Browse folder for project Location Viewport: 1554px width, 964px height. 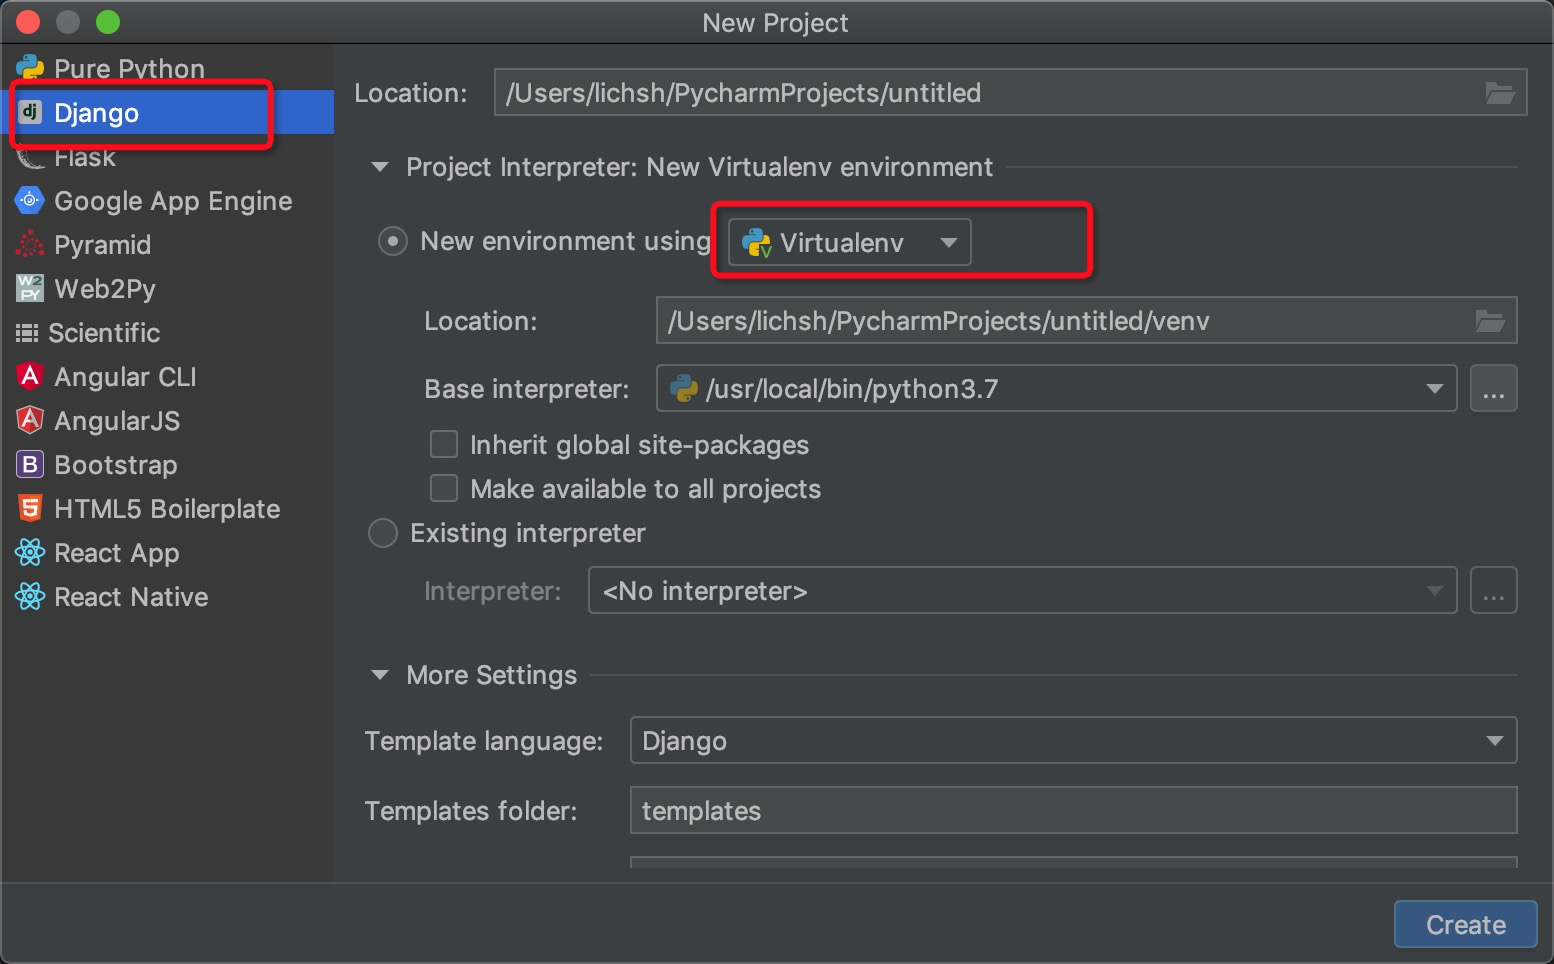pos(1499,93)
